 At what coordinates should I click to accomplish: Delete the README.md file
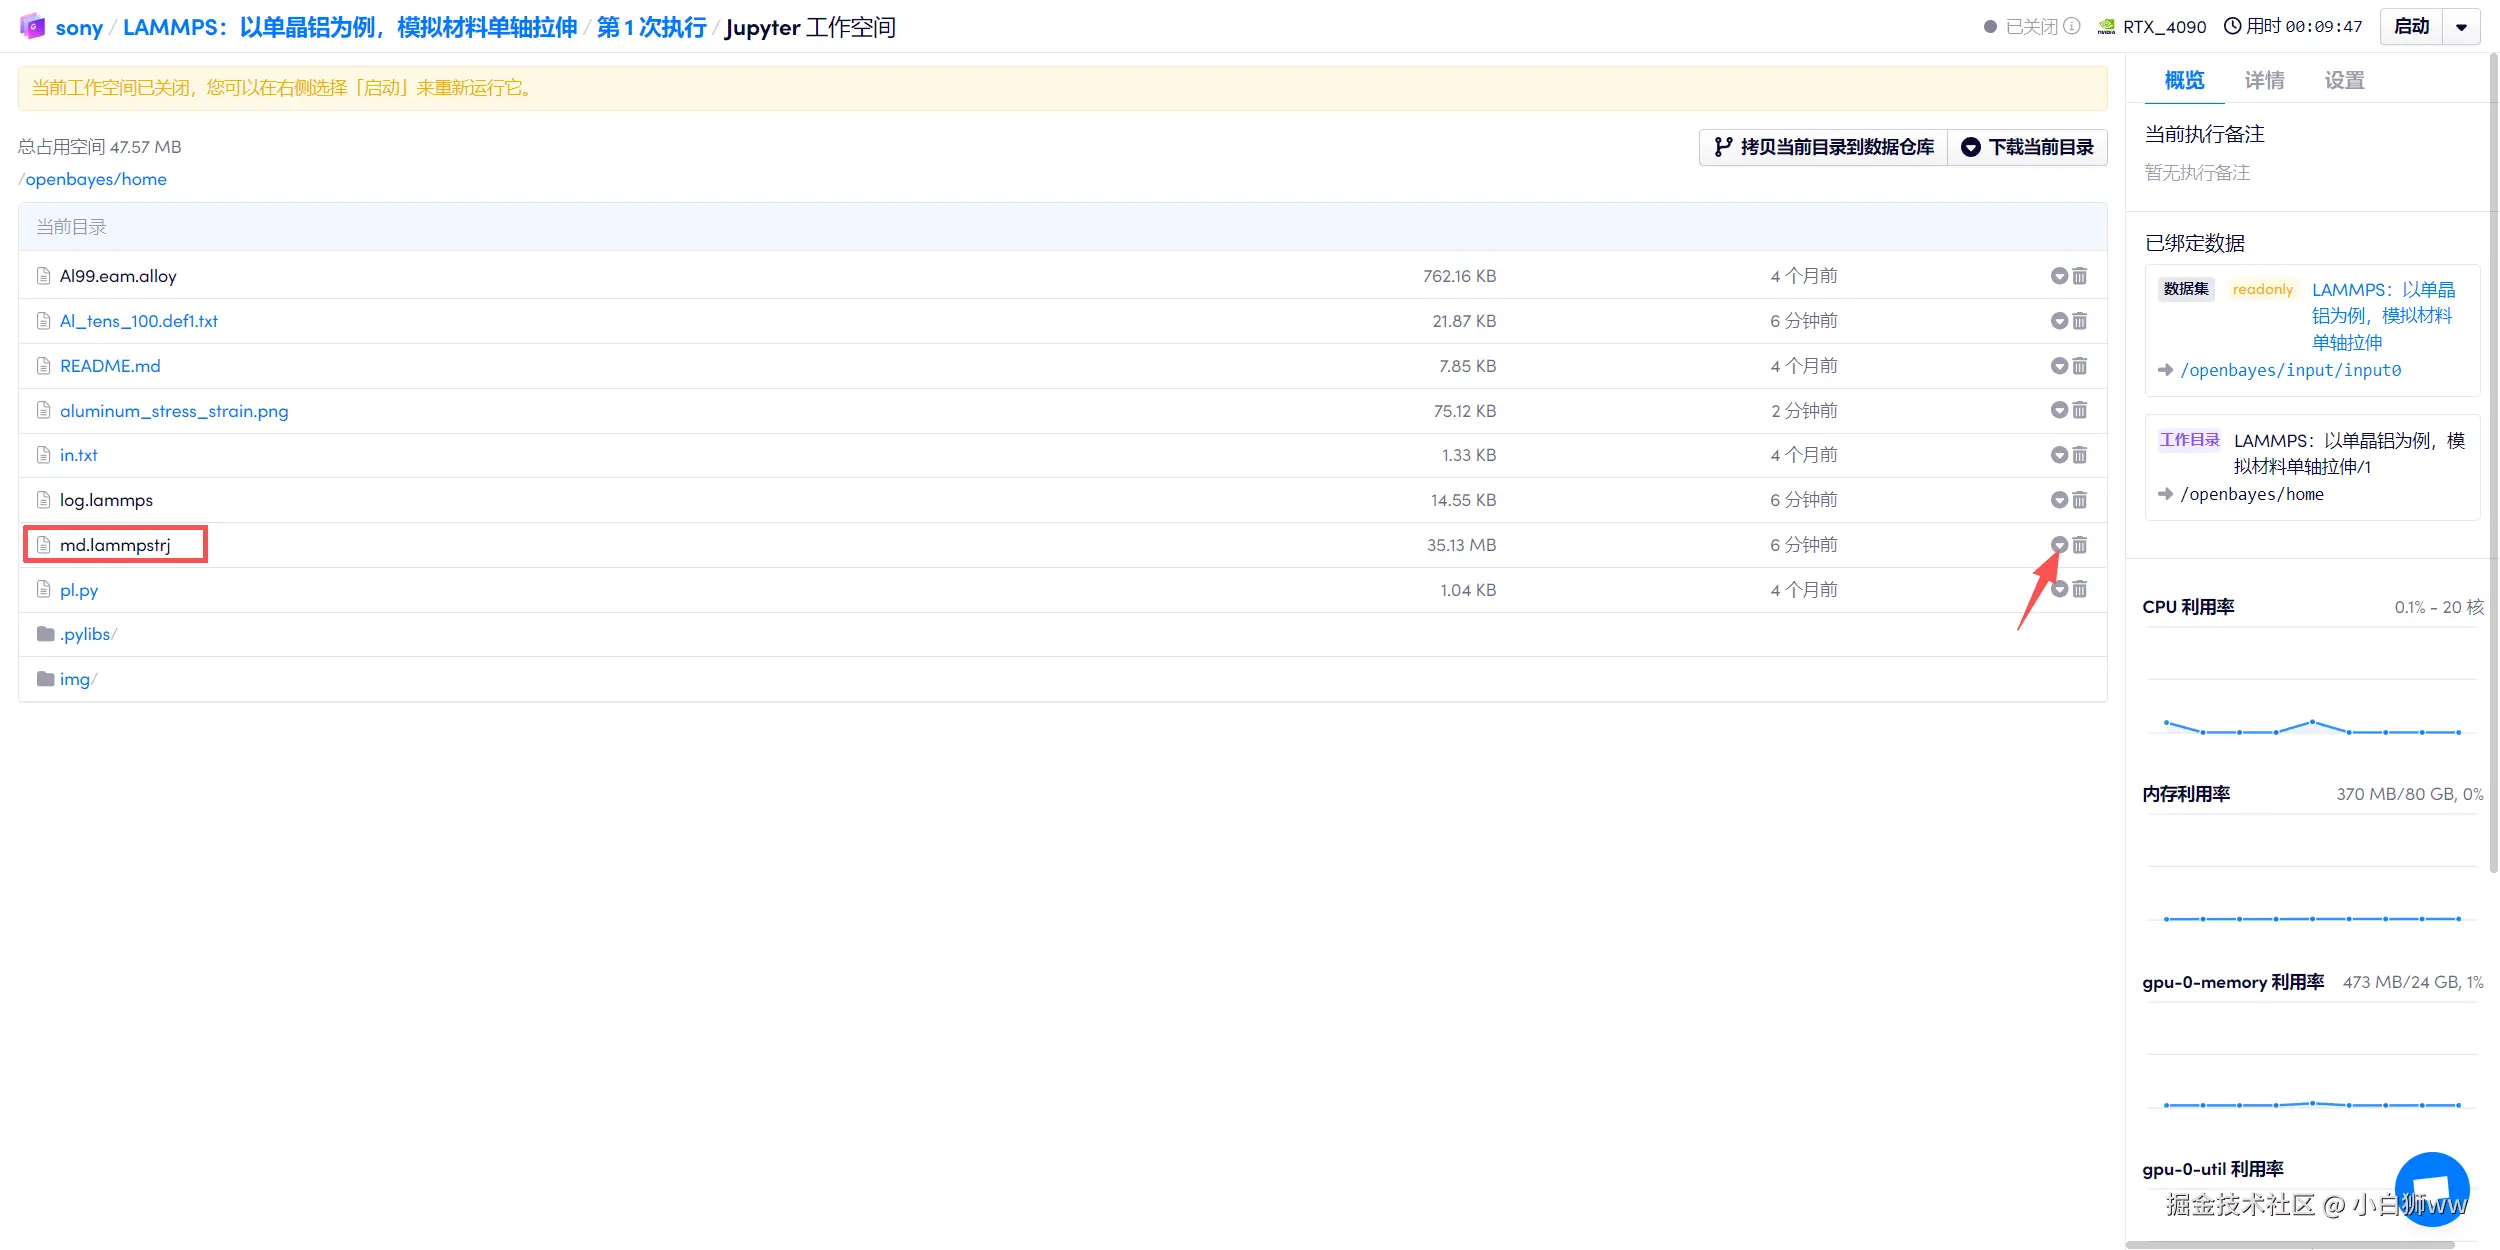tap(2080, 366)
